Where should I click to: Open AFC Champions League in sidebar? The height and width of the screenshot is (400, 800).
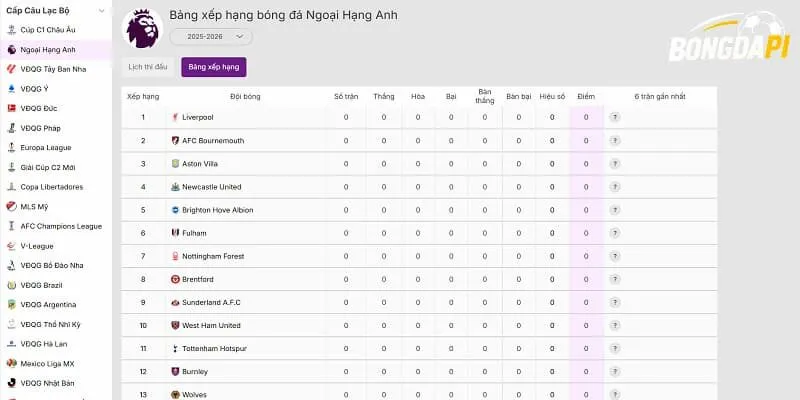61,226
